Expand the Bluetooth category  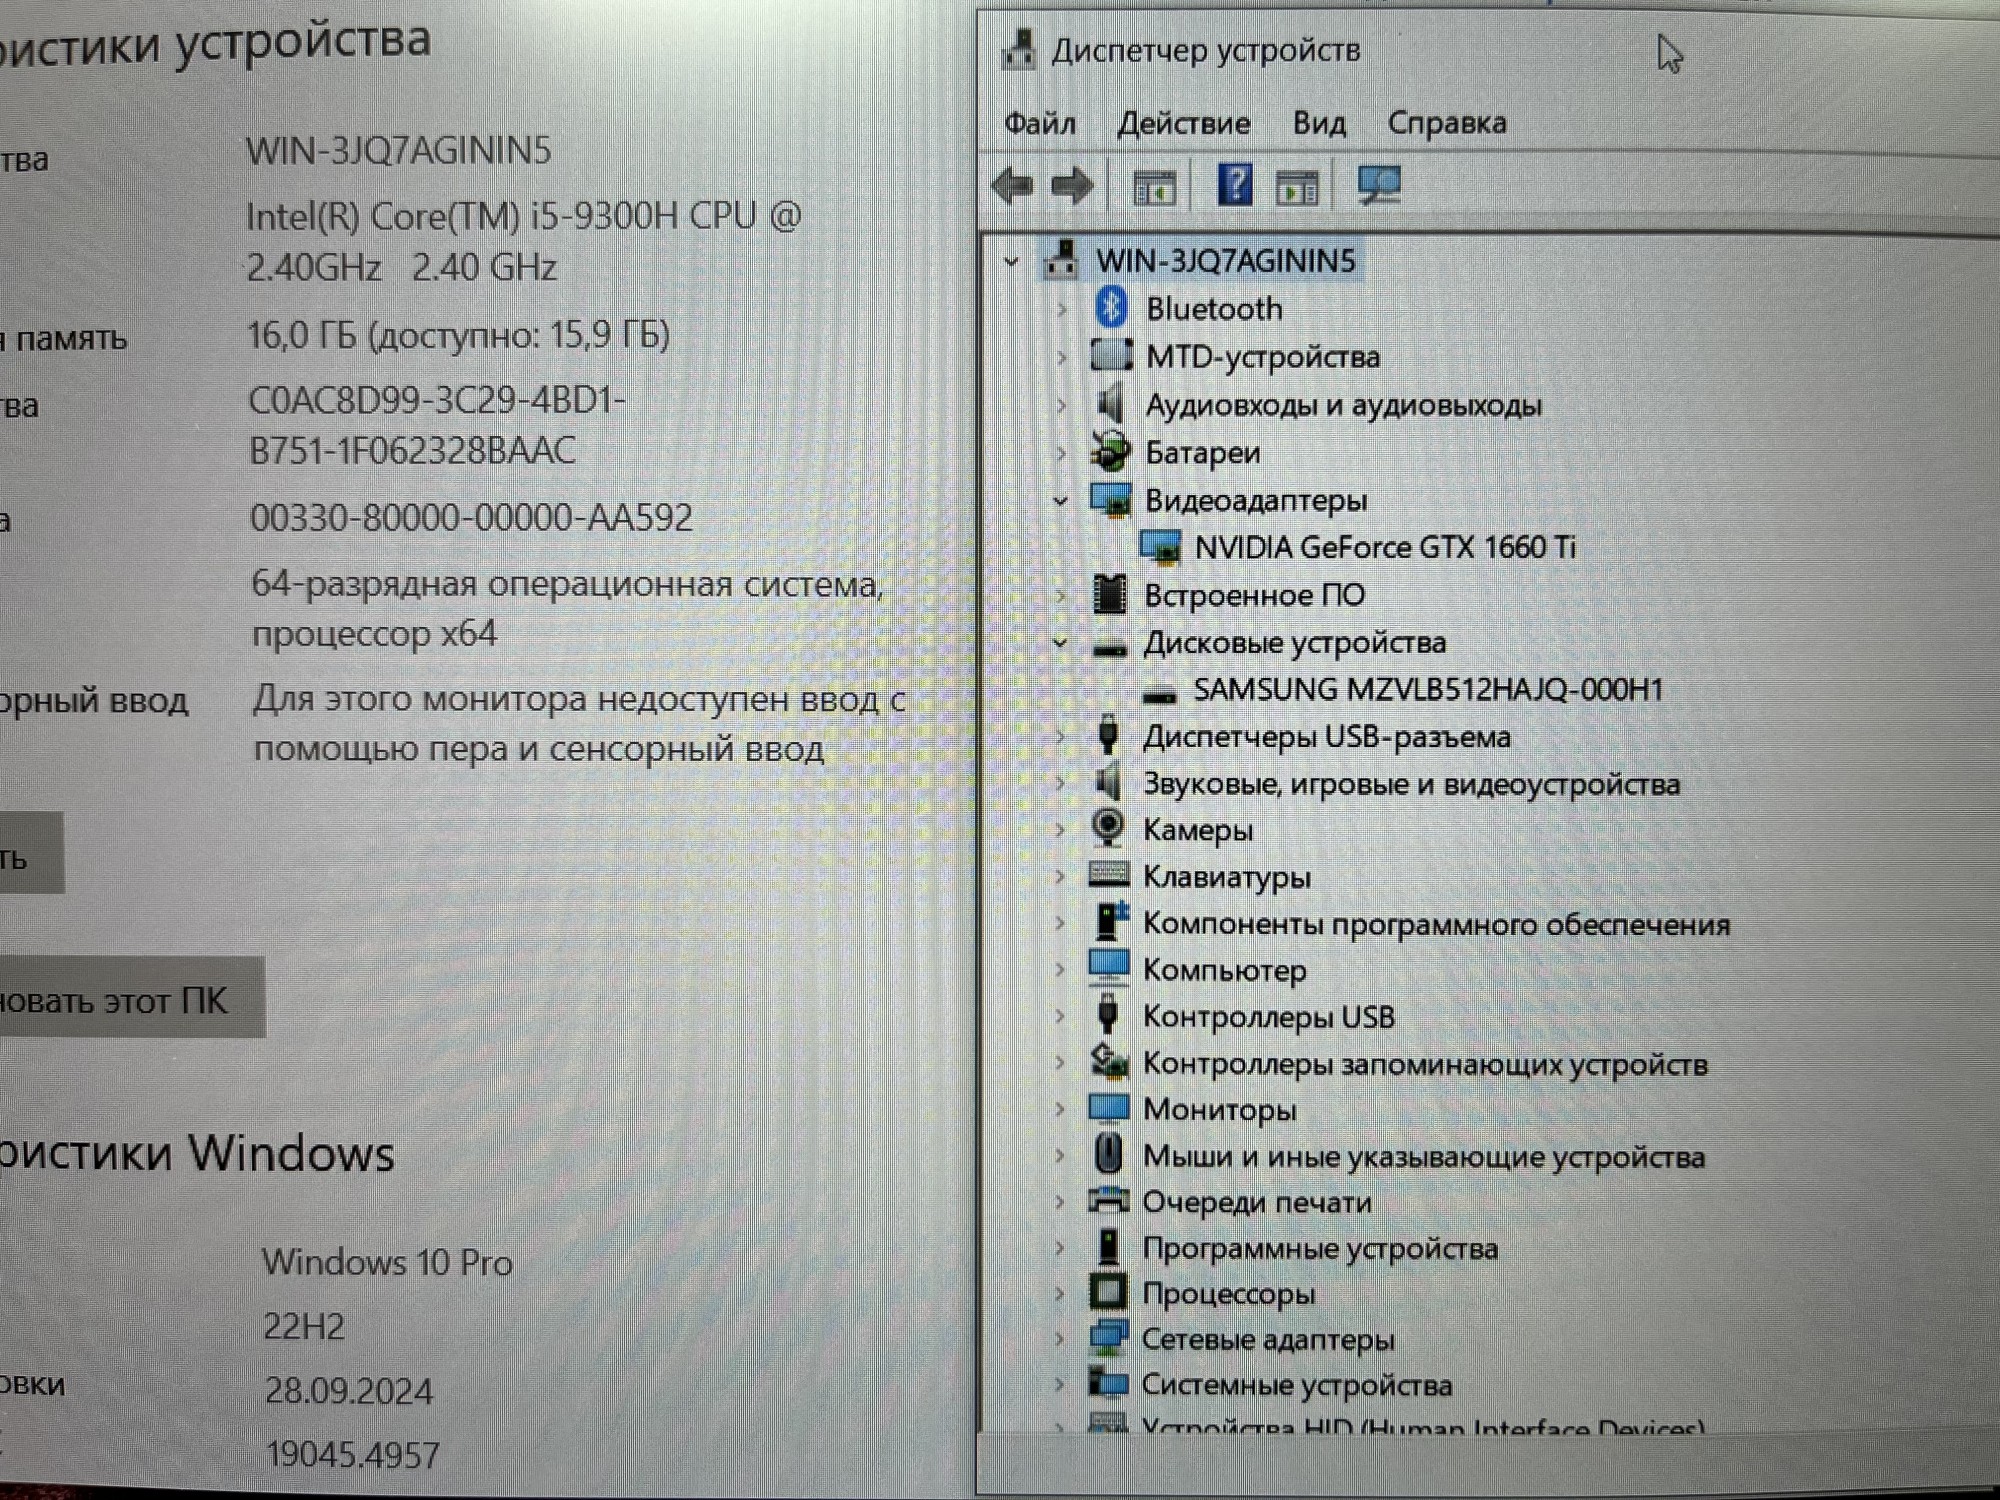click(1062, 309)
